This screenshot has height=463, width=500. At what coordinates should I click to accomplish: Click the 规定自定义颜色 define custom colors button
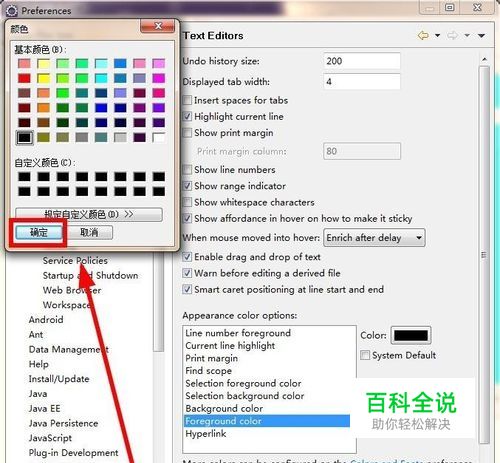89,214
